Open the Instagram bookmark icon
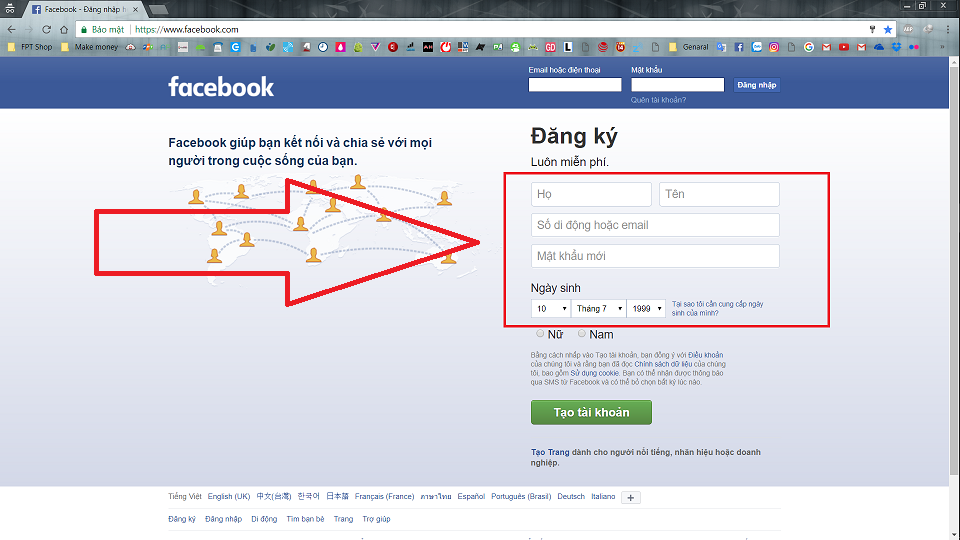 click(774, 47)
